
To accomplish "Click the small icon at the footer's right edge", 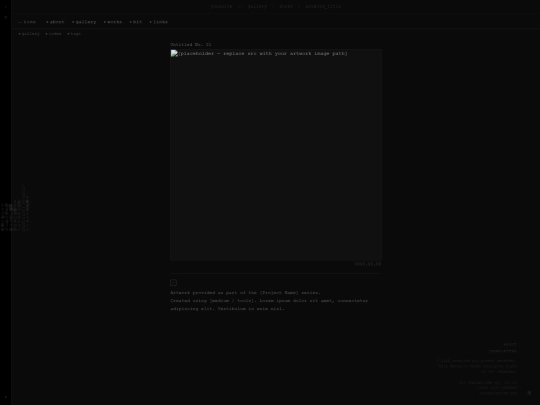I will click(529, 393).
